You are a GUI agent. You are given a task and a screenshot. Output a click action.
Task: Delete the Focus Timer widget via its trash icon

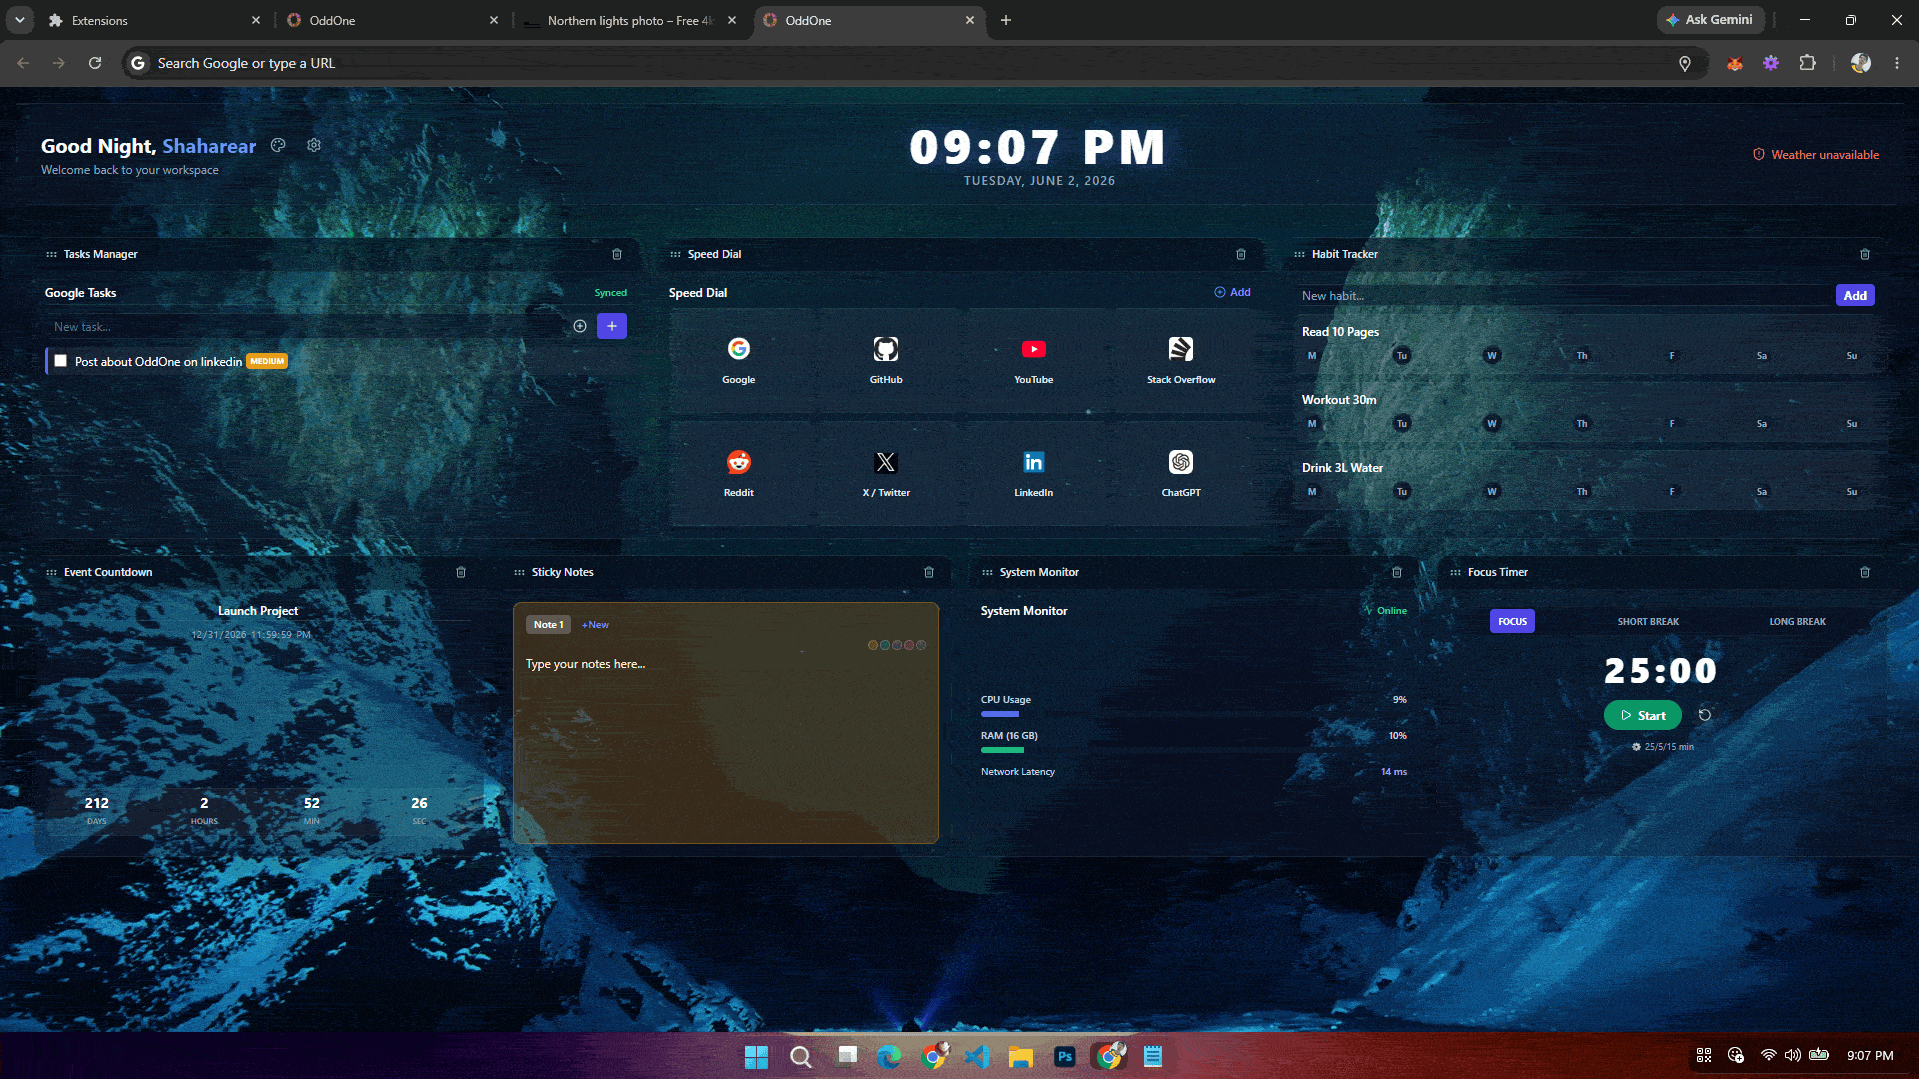(1865, 572)
